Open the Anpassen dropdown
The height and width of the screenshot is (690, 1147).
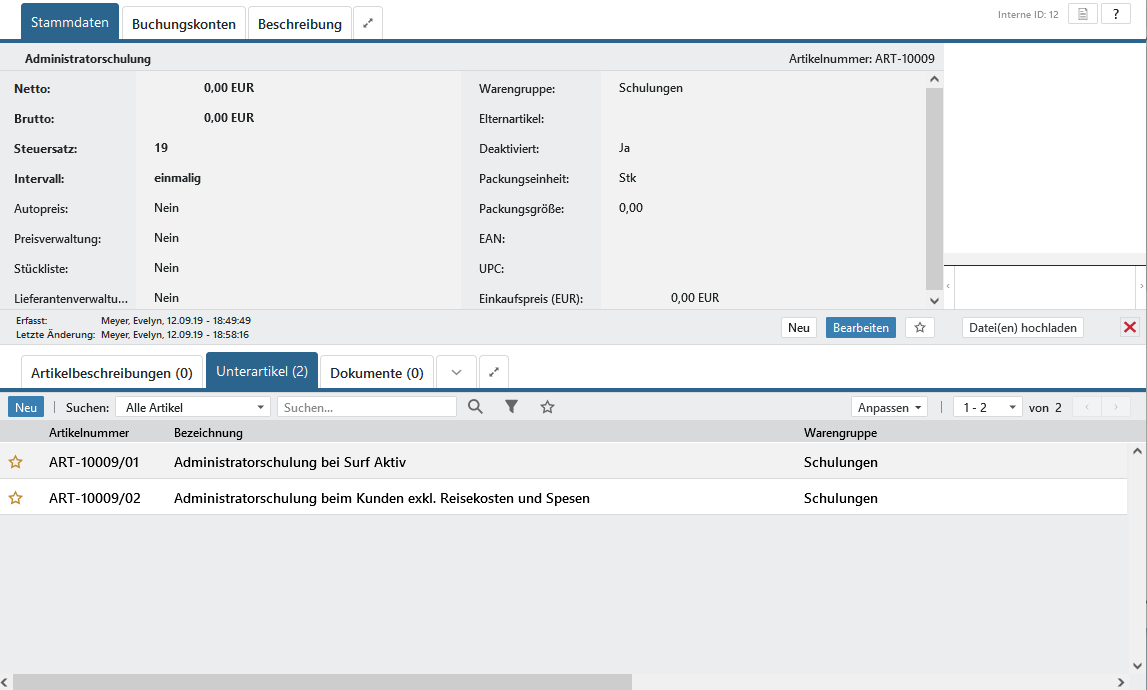(889, 407)
